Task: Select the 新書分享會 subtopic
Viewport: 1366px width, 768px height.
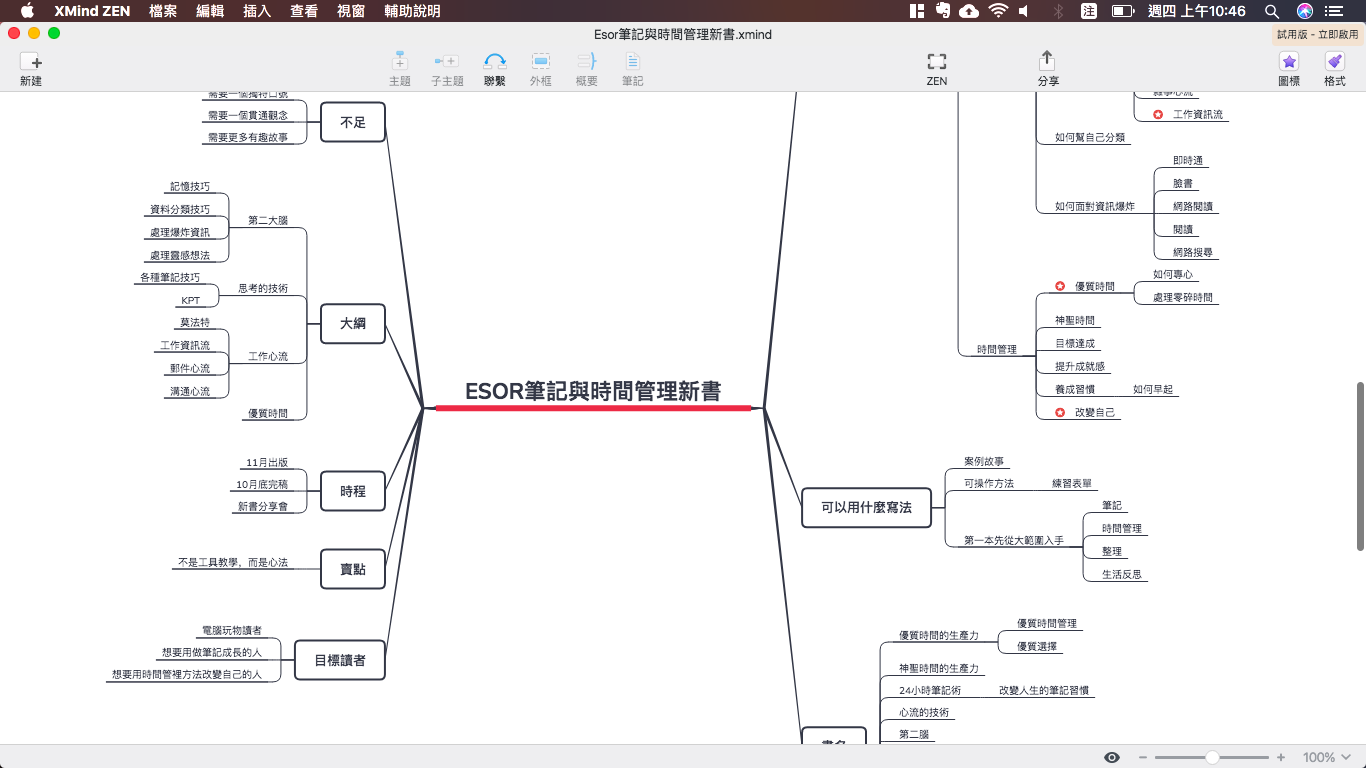Action: [262, 507]
